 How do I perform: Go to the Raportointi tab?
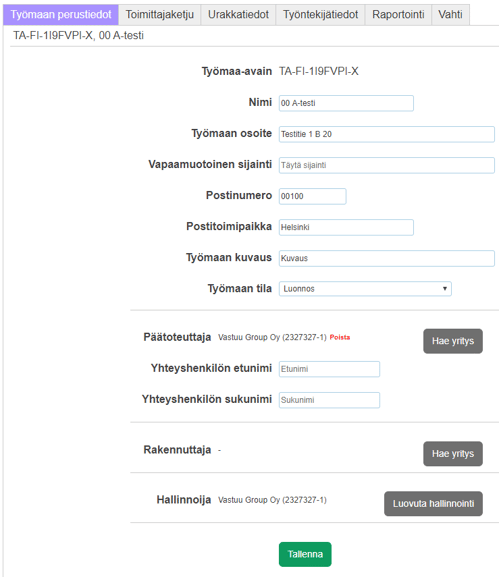(398, 15)
